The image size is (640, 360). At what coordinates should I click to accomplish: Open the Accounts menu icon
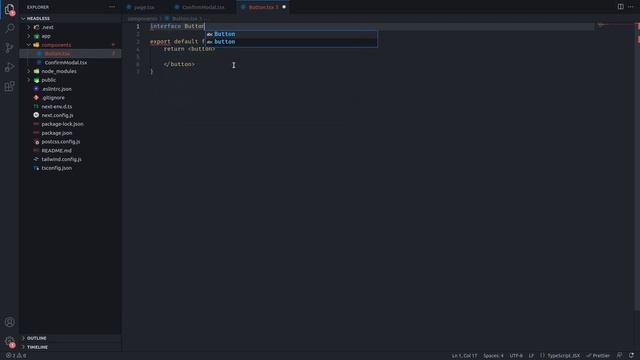coord(9,322)
